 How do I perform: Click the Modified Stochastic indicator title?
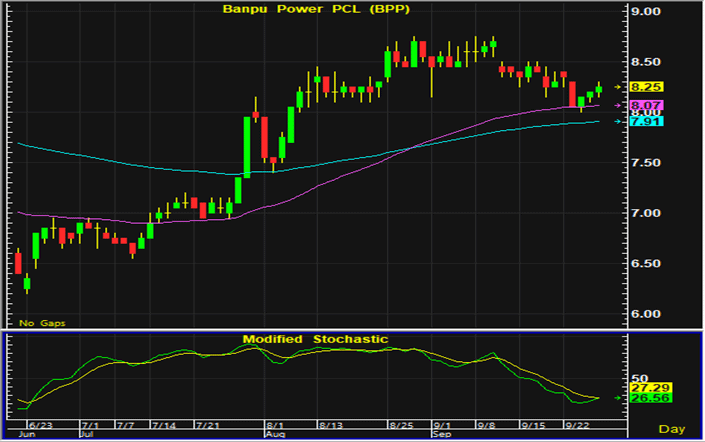click(x=315, y=340)
